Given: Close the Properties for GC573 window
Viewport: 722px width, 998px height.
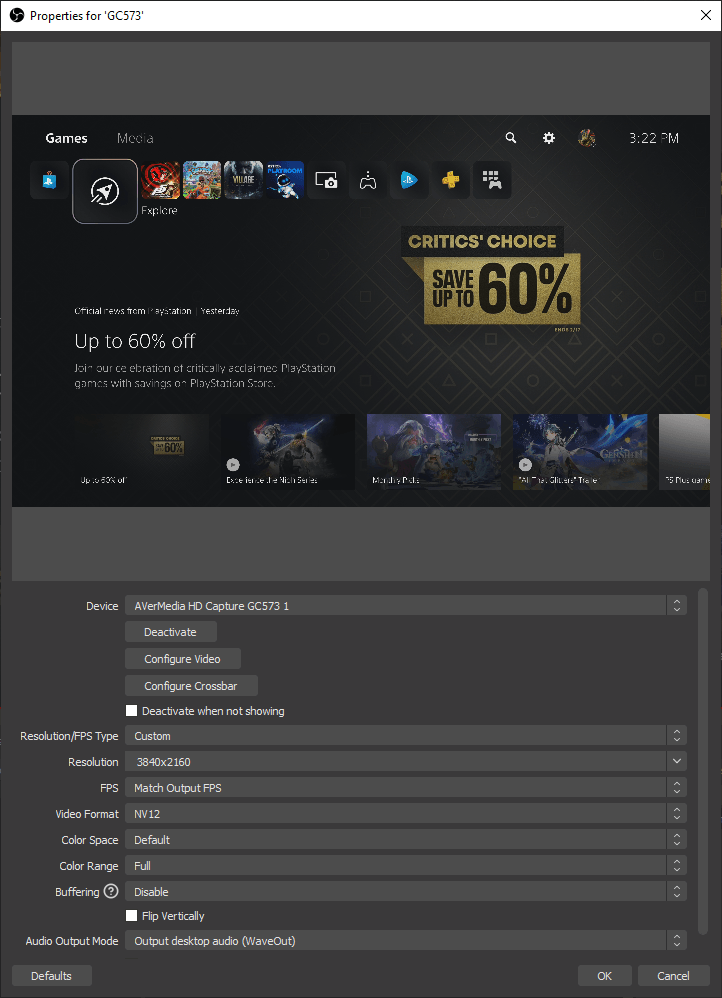Looking at the screenshot, I should tap(705, 15).
